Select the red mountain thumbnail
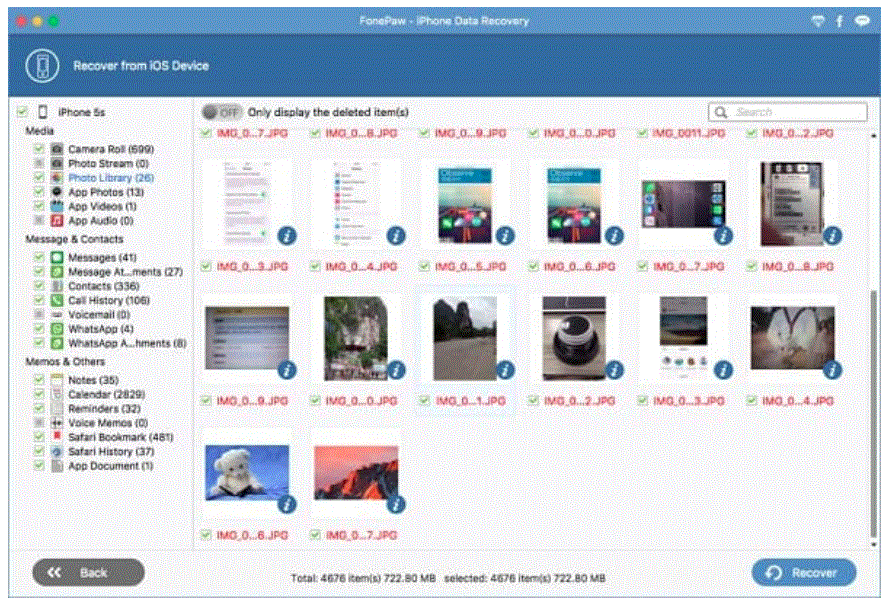 [x=356, y=473]
